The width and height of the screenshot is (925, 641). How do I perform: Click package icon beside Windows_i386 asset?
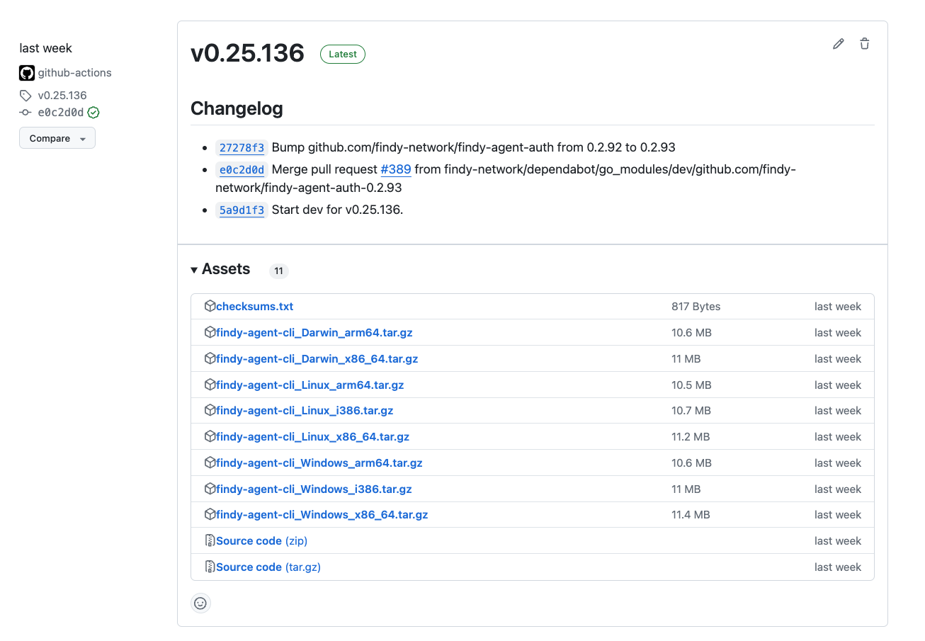pos(209,488)
